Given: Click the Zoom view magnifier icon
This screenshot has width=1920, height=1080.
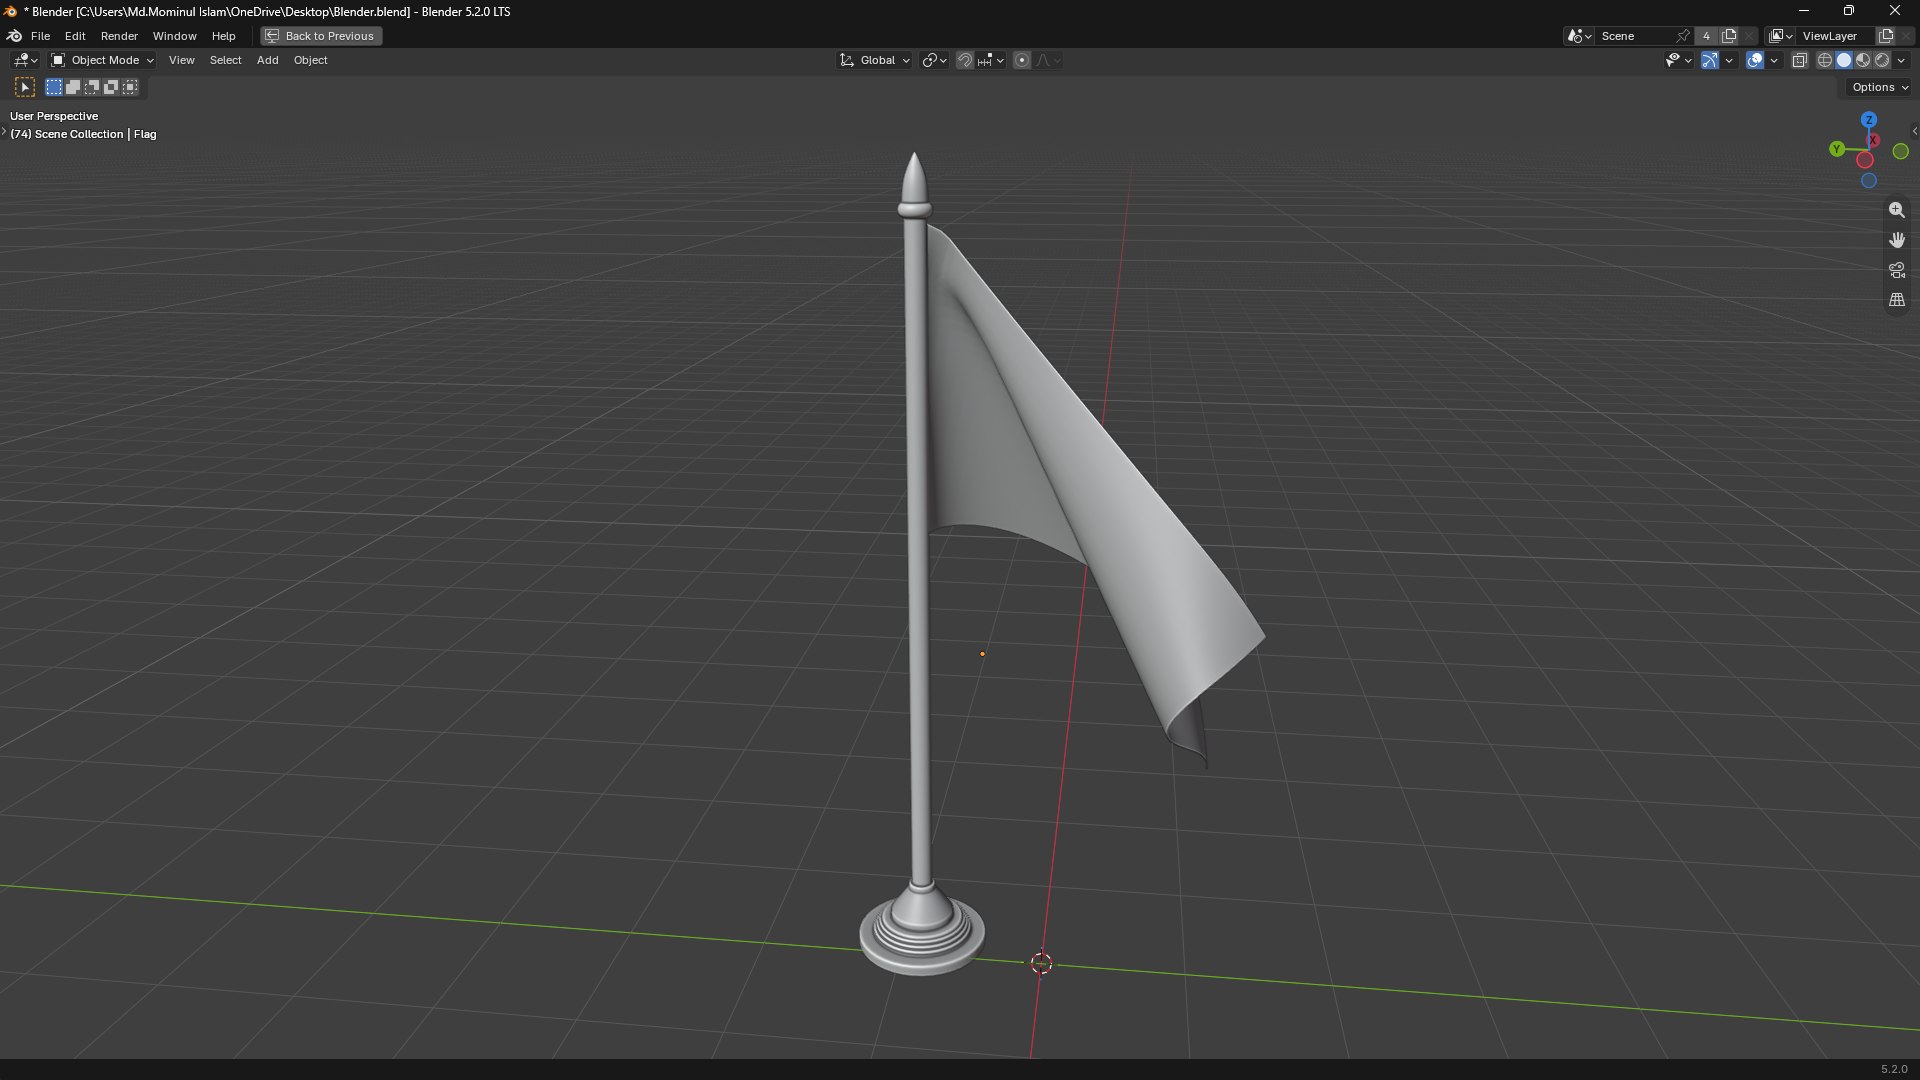Looking at the screenshot, I should [1897, 210].
